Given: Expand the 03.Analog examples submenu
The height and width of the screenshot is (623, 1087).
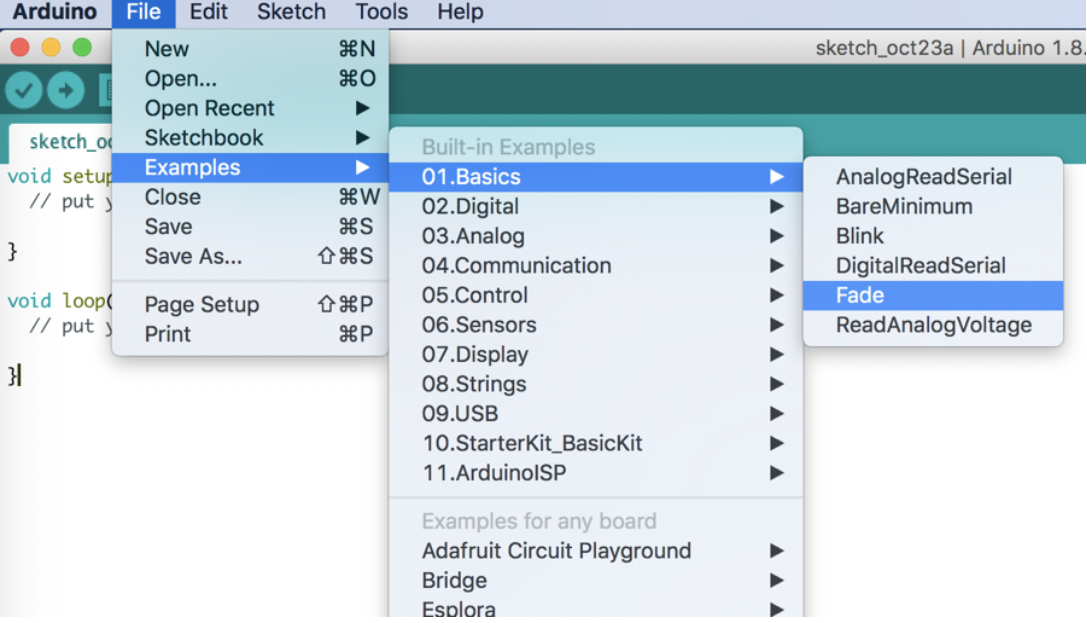Looking at the screenshot, I should [x=595, y=236].
